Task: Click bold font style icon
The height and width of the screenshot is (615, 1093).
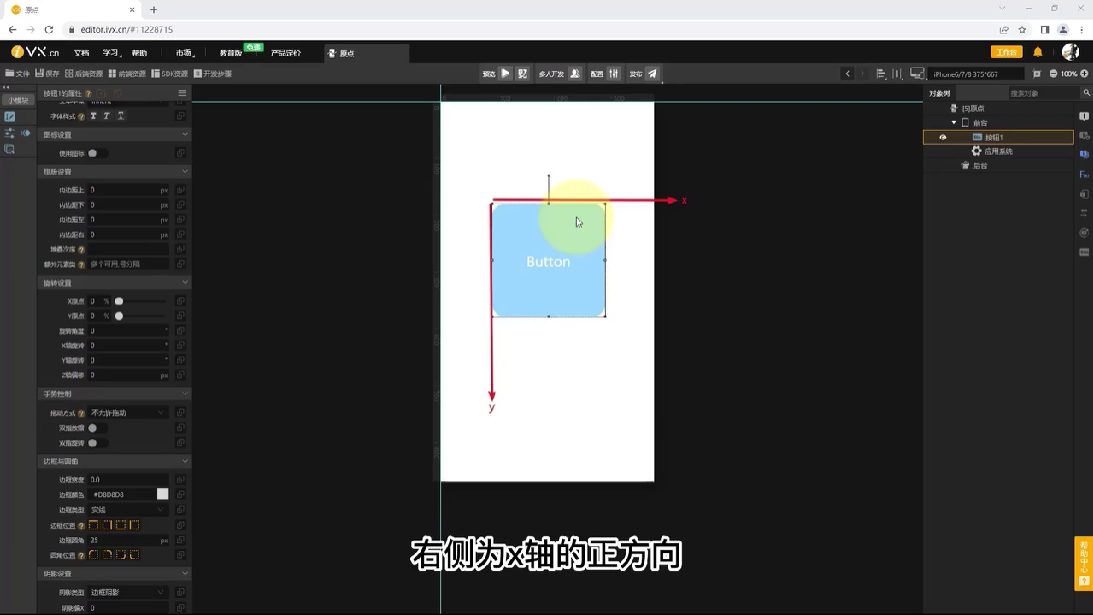Action: click(x=93, y=116)
